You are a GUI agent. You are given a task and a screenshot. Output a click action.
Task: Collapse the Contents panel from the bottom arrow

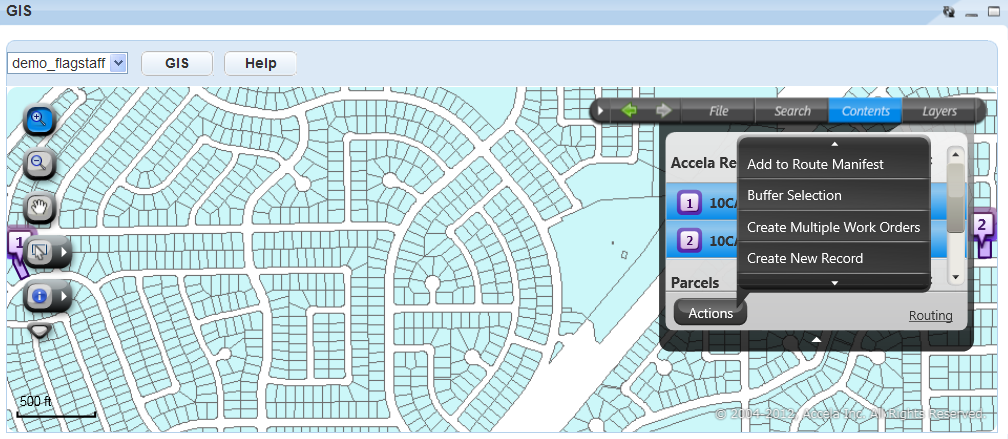click(x=816, y=340)
